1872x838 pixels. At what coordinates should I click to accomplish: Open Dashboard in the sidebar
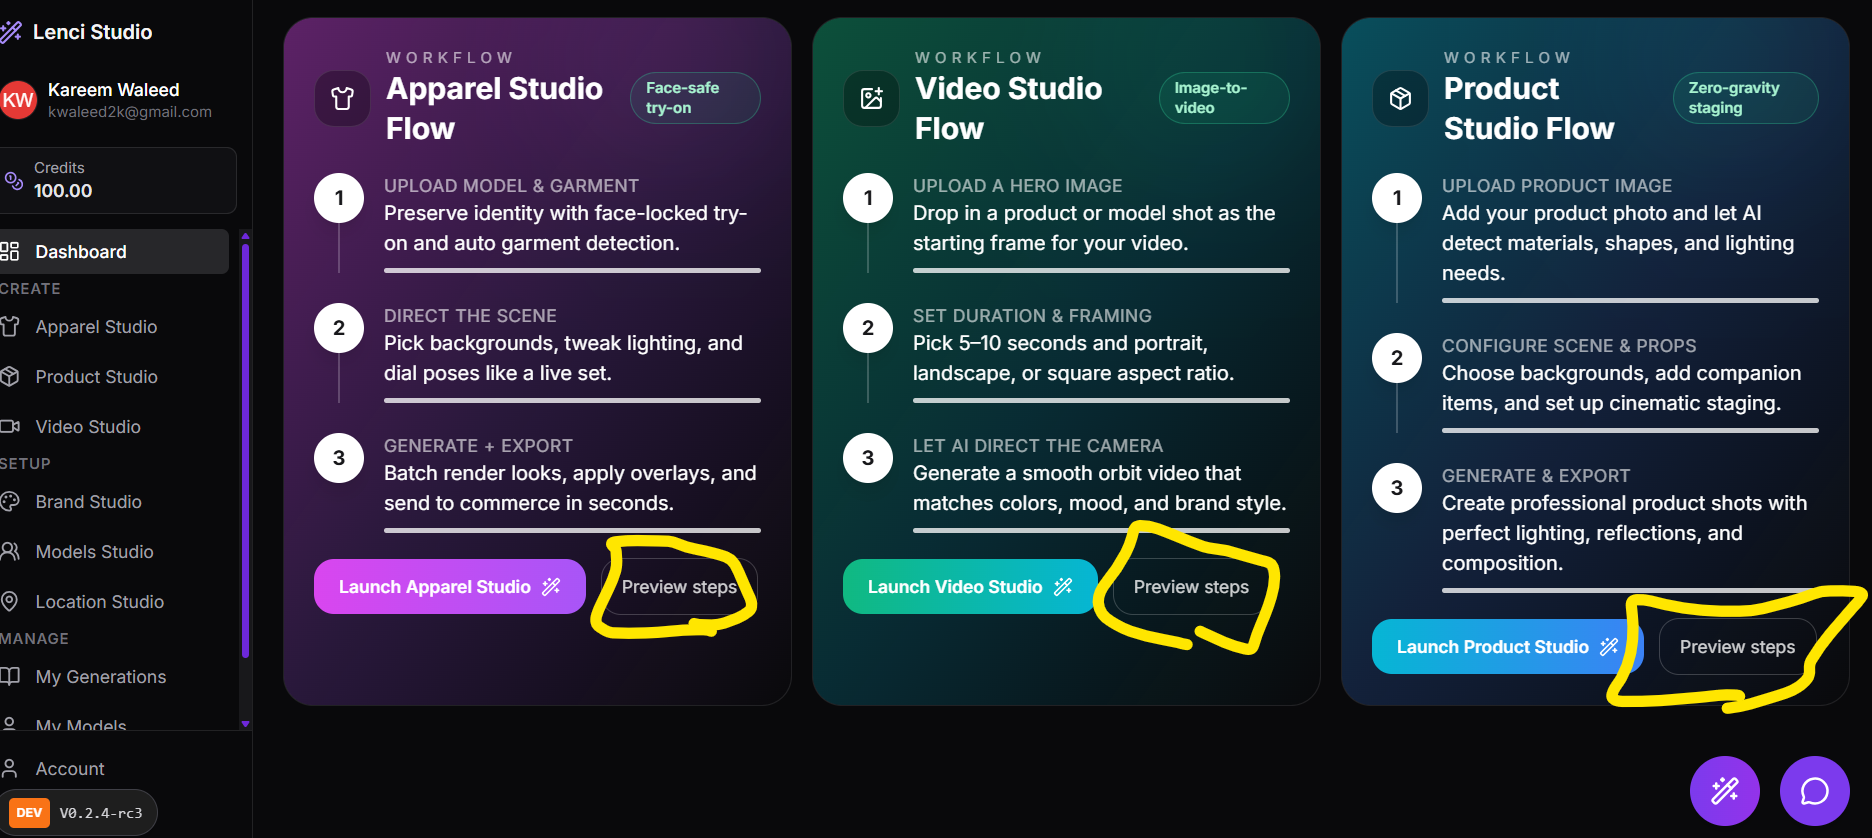click(x=80, y=252)
